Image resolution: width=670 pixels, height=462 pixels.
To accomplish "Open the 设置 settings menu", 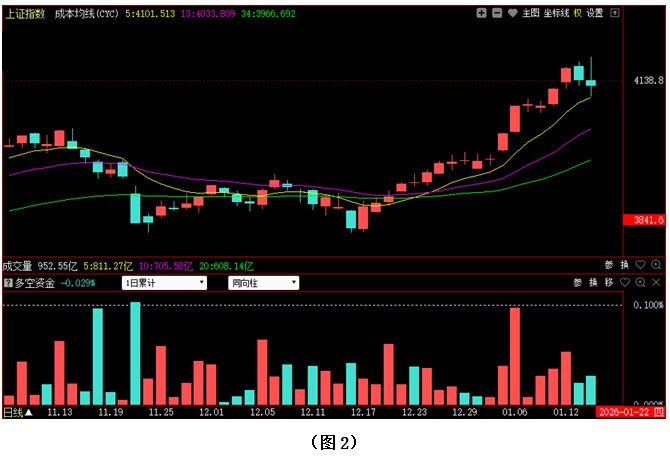I will point(595,14).
